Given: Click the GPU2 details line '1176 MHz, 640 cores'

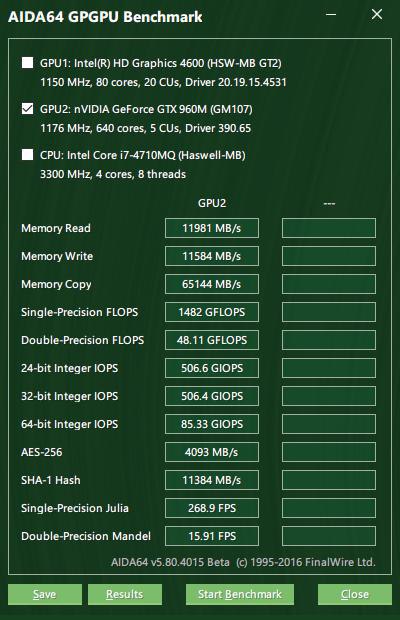Looking at the screenshot, I should click(x=145, y=128).
